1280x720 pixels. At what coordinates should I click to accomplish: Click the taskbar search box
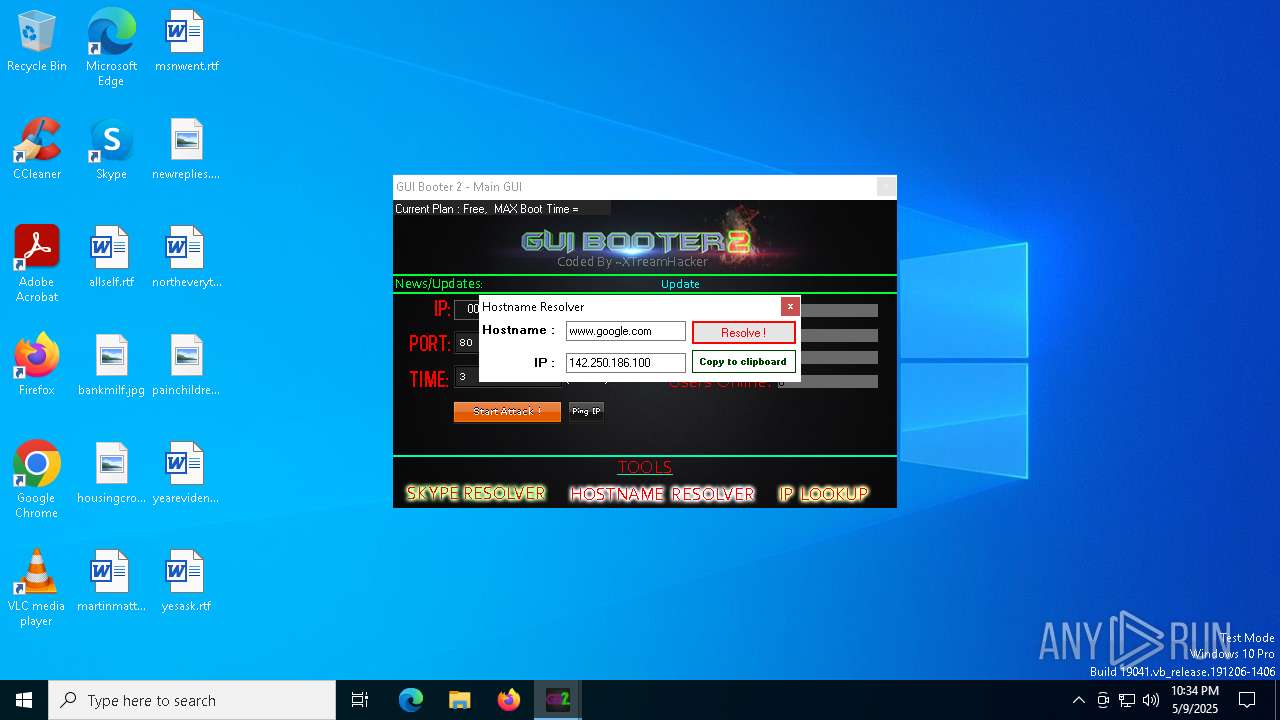click(192, 700)
